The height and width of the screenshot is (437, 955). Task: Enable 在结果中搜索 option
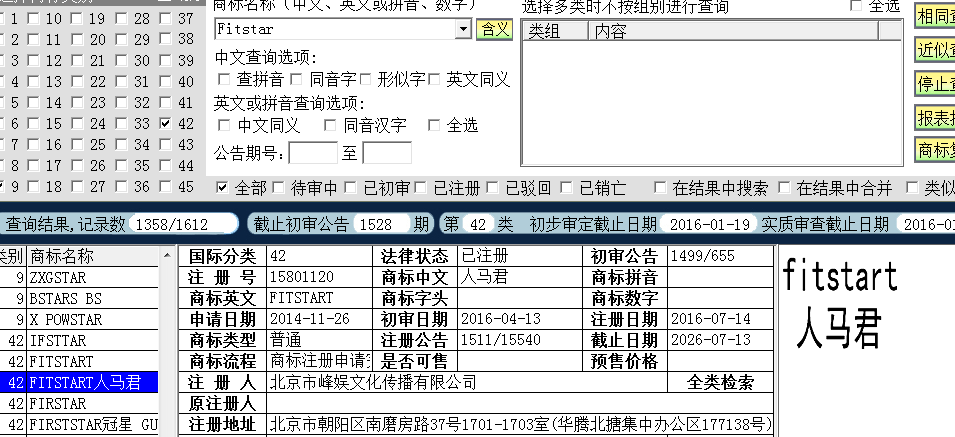660,187
